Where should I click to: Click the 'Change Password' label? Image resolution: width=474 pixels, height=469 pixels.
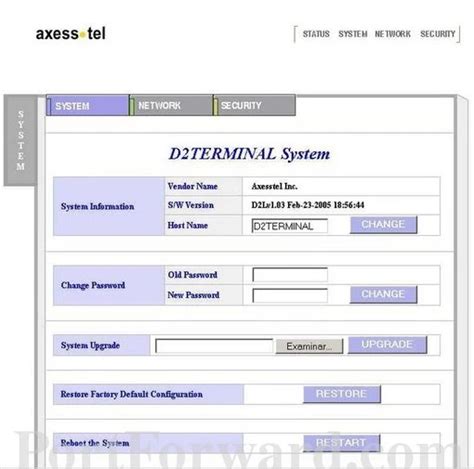click(93, 285)
